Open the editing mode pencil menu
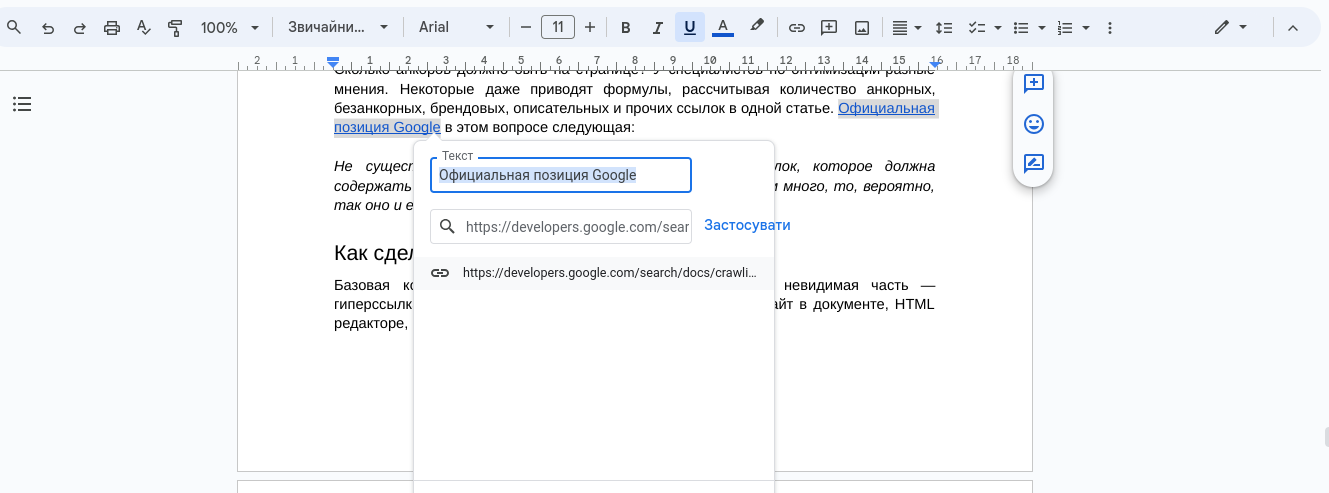 (x=1231, y=28)
